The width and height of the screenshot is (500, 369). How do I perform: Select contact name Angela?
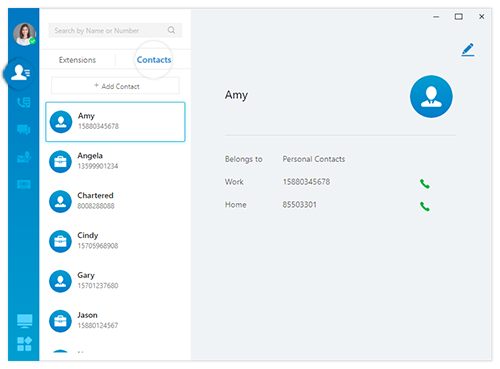pos(90,156)
